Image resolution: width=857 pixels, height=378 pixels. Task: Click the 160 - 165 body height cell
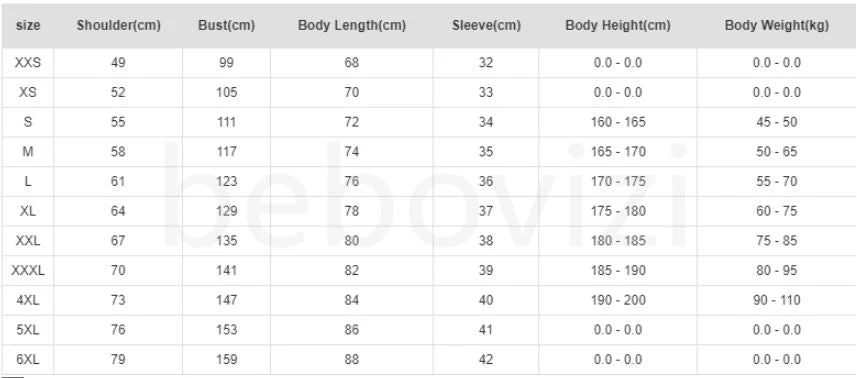618,122
